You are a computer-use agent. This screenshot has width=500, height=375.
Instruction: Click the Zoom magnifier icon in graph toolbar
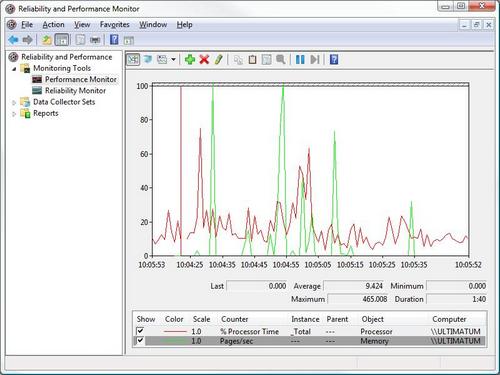(x=281, y=60)
